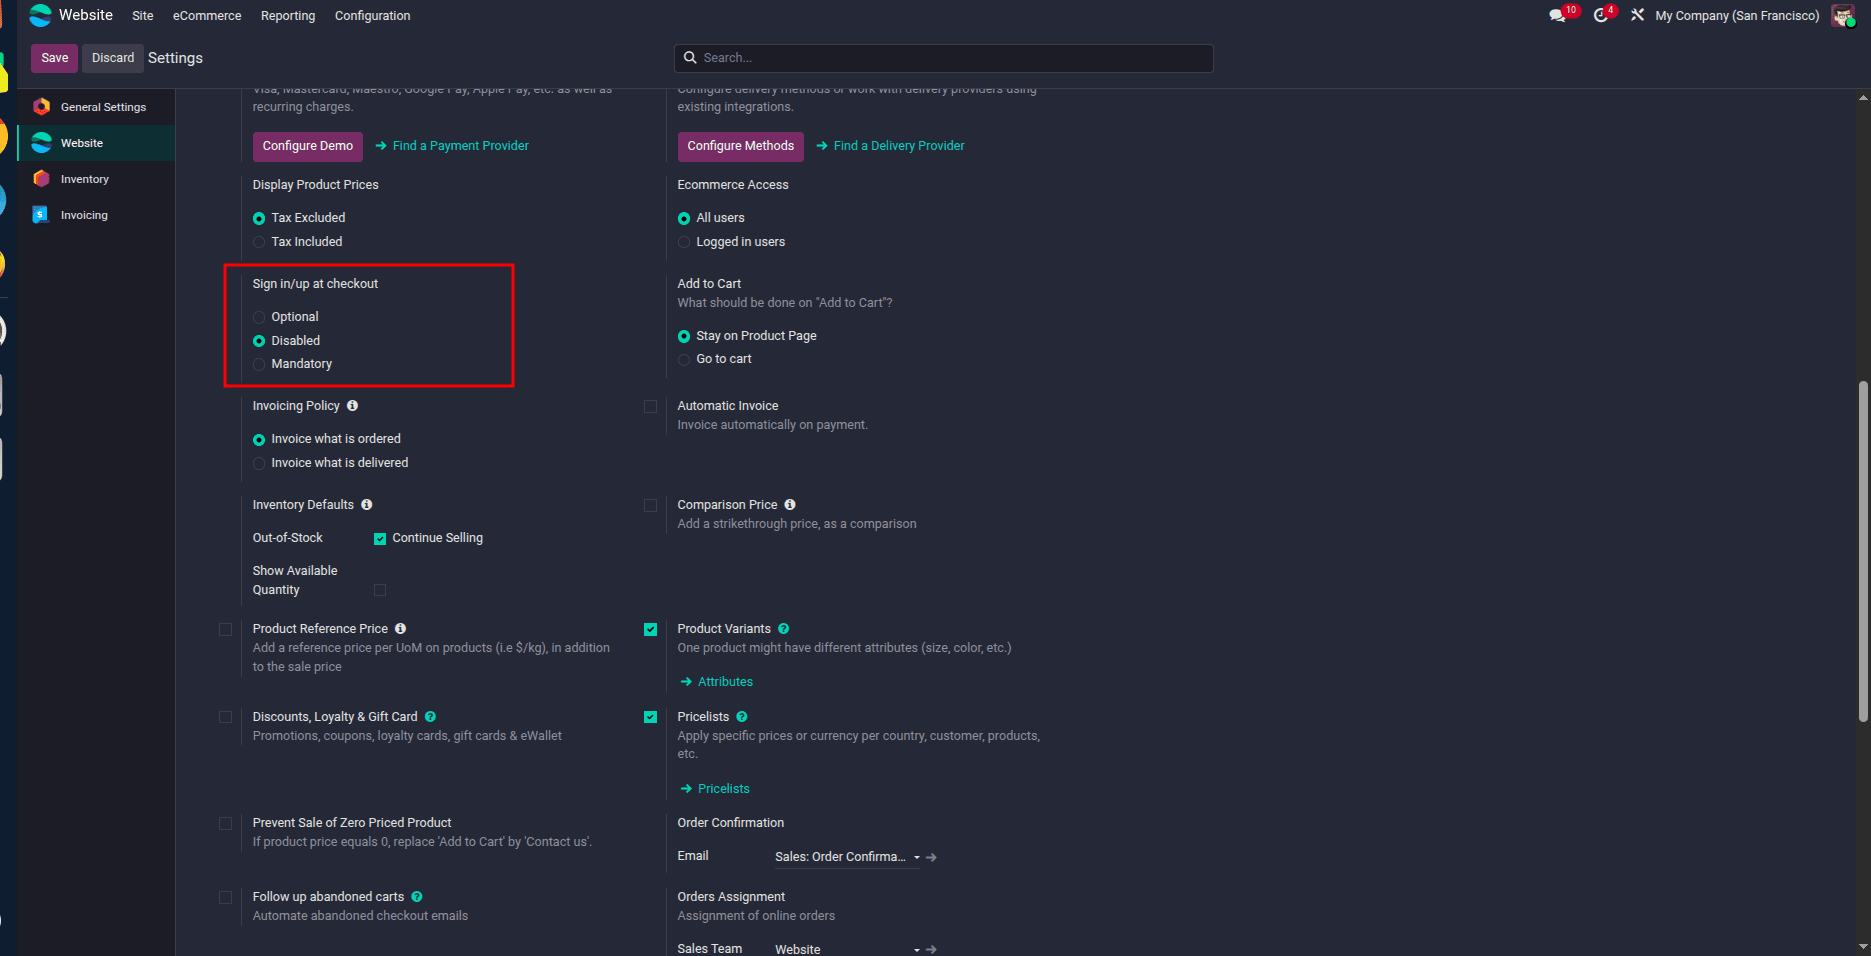Click Product Reference Price info icon
This screenshot has width=1871, height=956.
click(x=400, y=629)
